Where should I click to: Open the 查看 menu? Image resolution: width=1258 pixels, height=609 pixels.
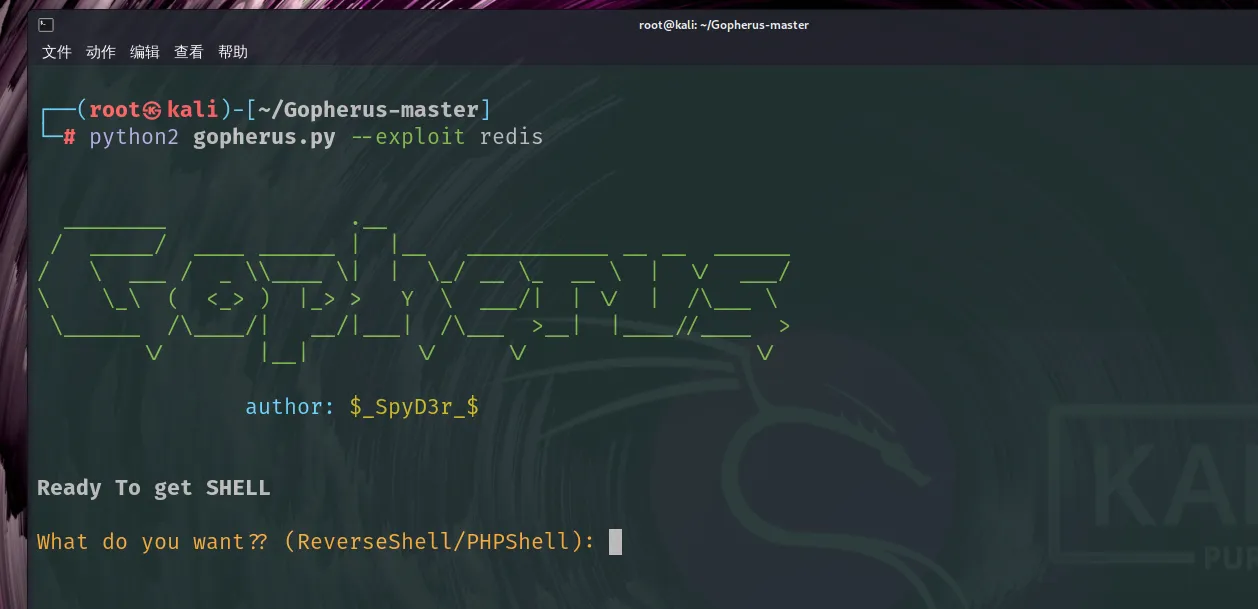tap(188, 52)
